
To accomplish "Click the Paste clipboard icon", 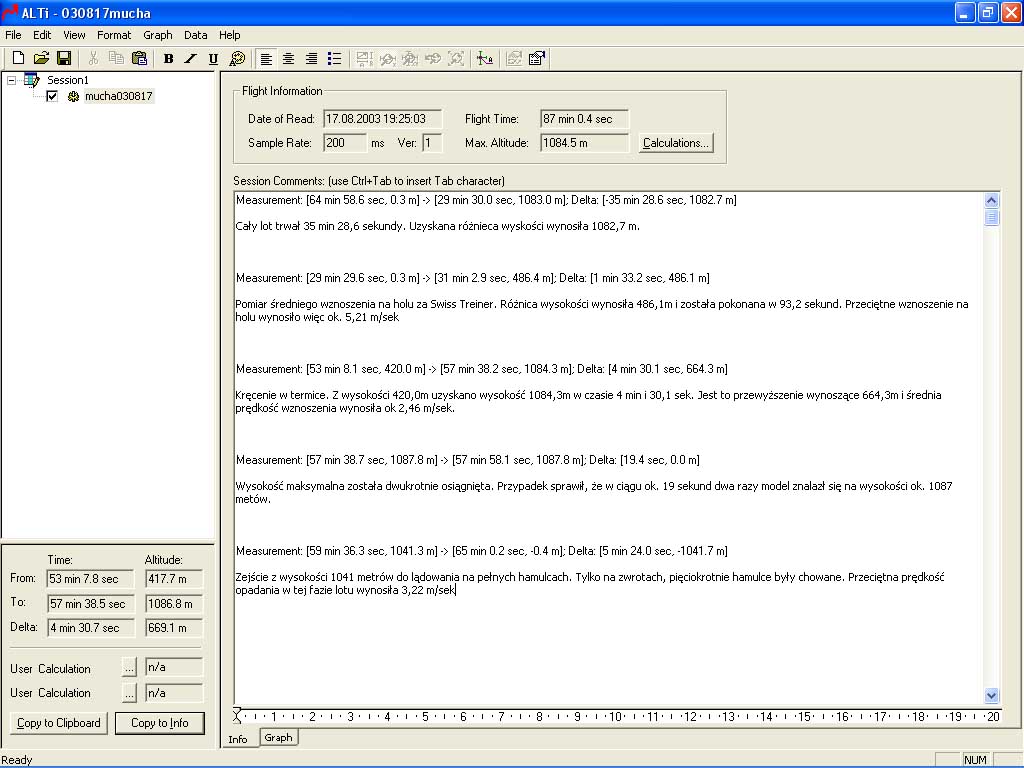I will click(x=138, y=59).
